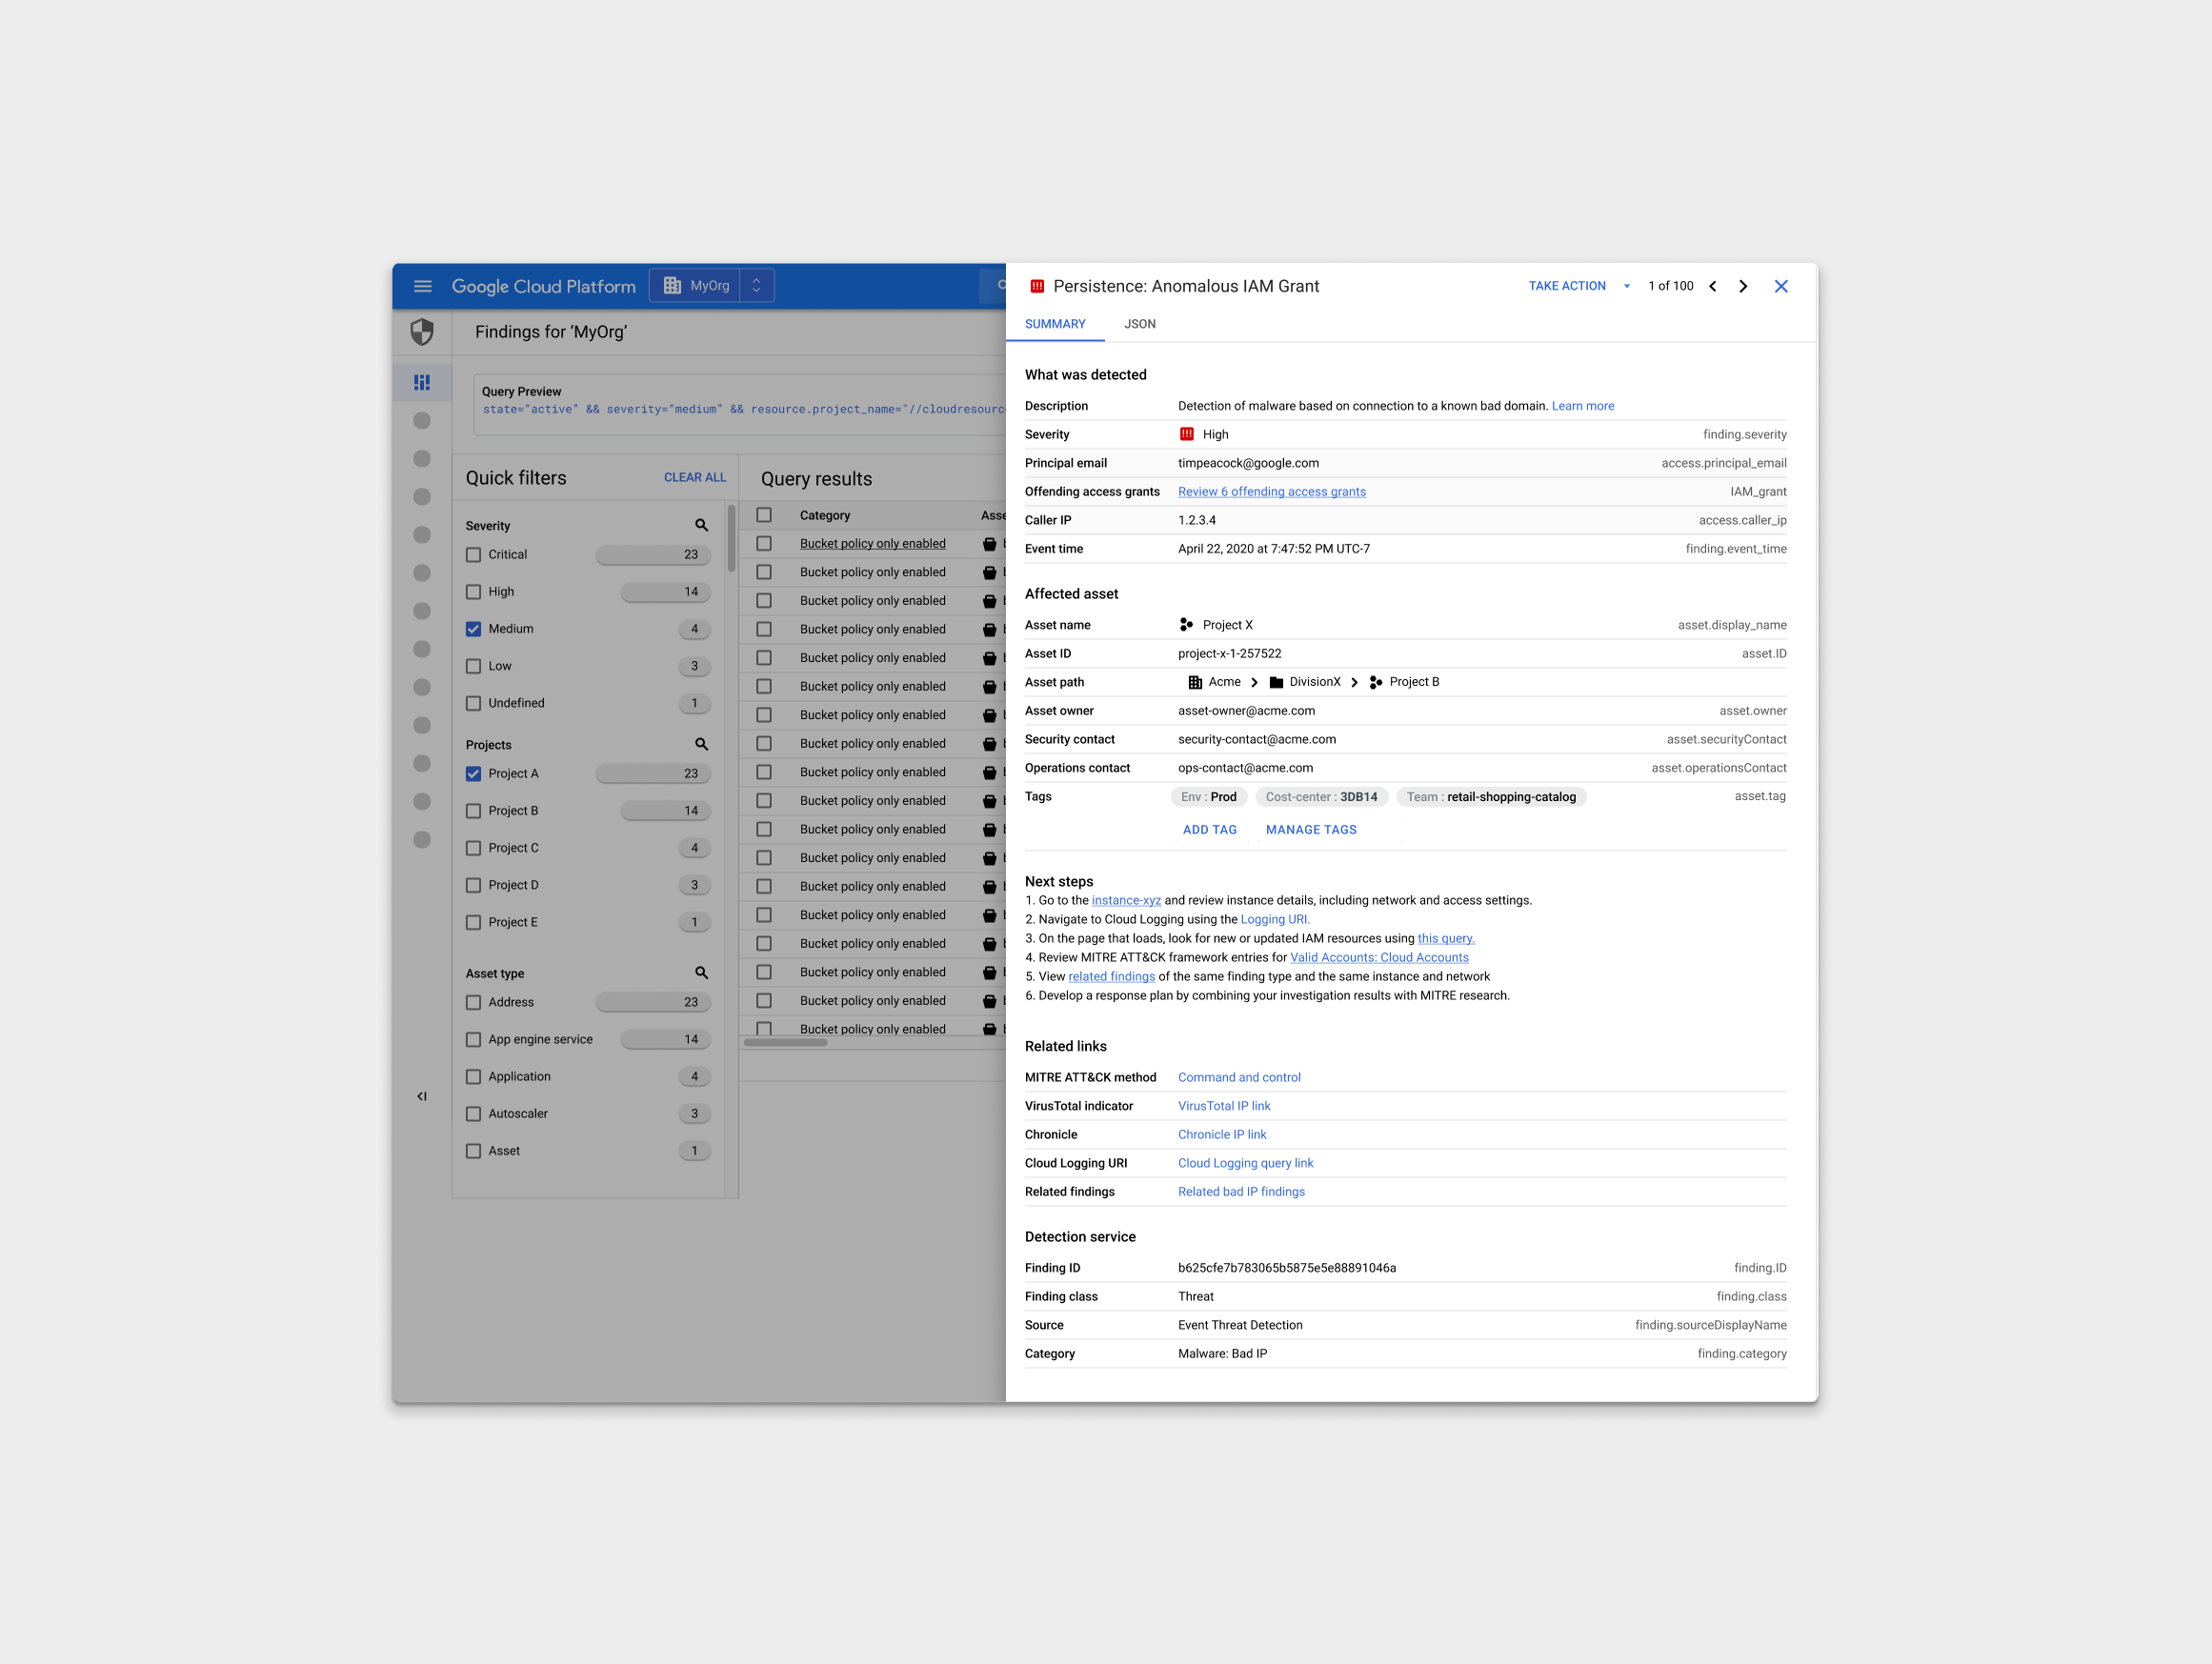This screenshot has height=1664, width=2212.
Task: Go to next finding arrow
Action: point(1743,286)
